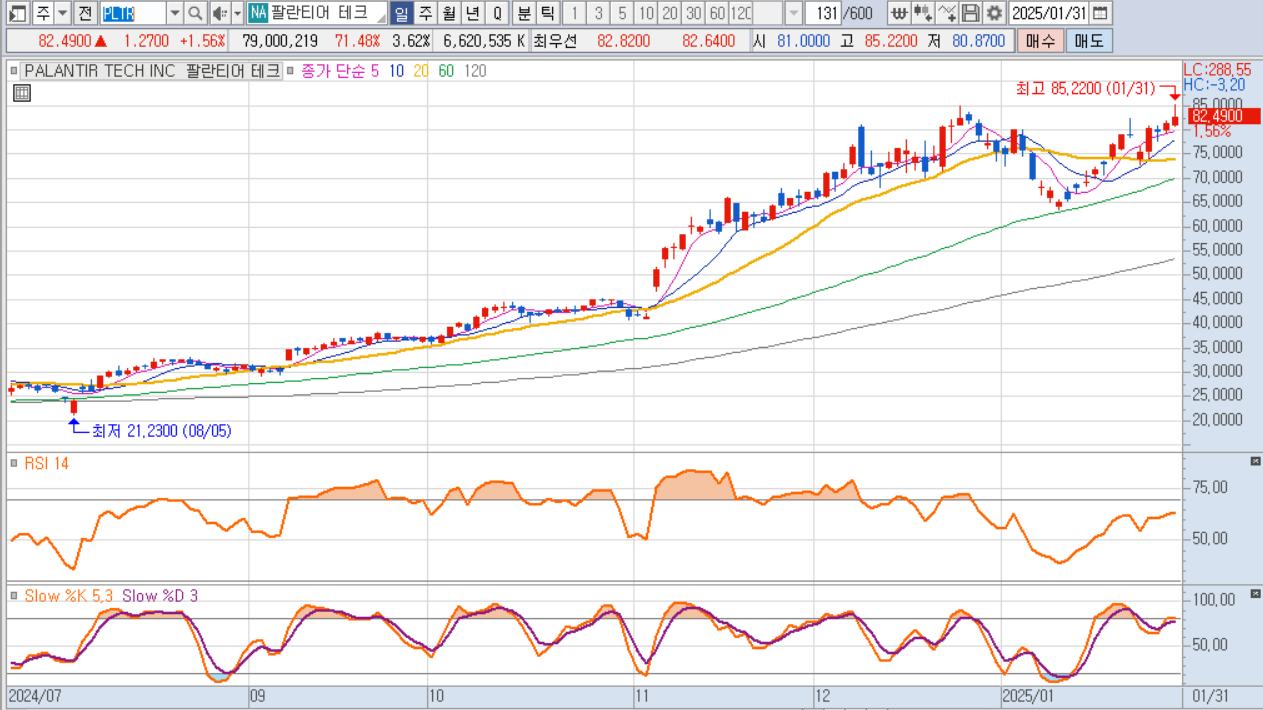Focus the PLTR ticker input field
The height and width of the screenshot is (710, 1263).
(x=132, y=13)
